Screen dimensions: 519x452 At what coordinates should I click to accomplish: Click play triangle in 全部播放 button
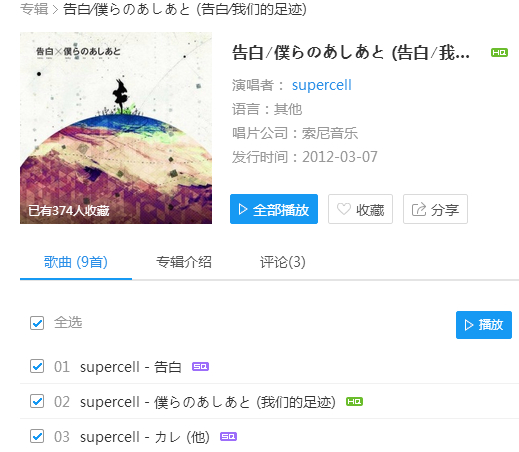243,209
